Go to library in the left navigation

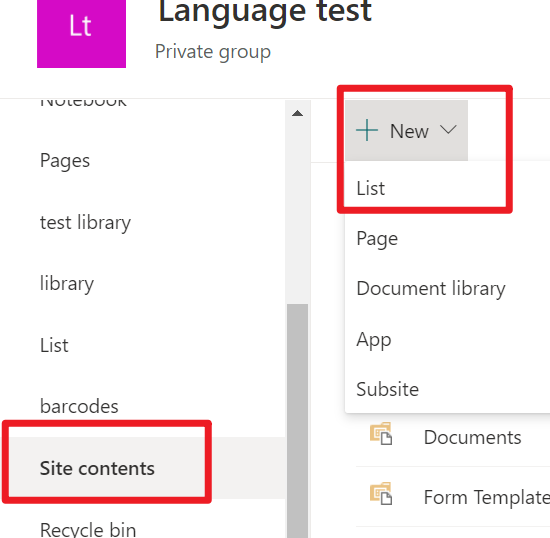coord(67,284)
